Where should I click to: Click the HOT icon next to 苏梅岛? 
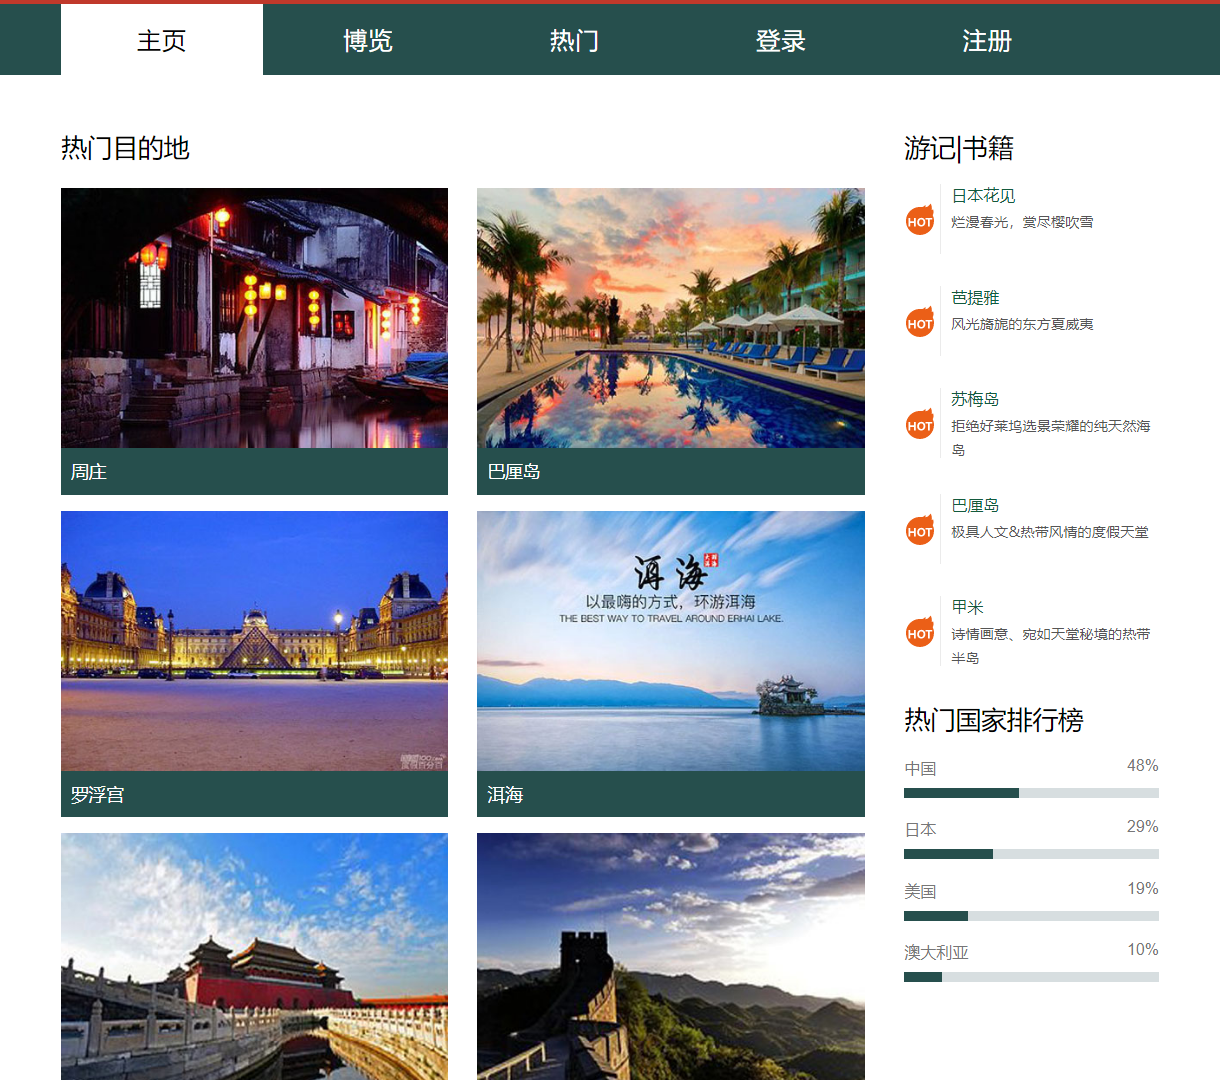pyautogui.click(x=919, y=425)
